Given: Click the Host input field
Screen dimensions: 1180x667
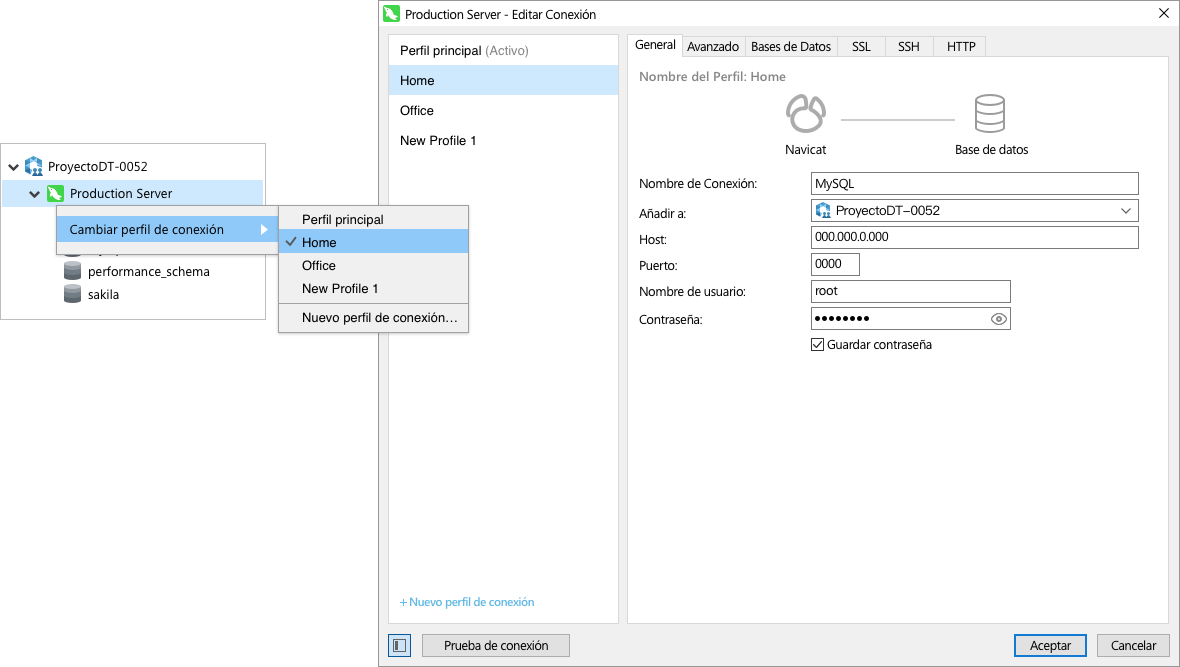Looking at the screenshot, I should coord(975,237).
